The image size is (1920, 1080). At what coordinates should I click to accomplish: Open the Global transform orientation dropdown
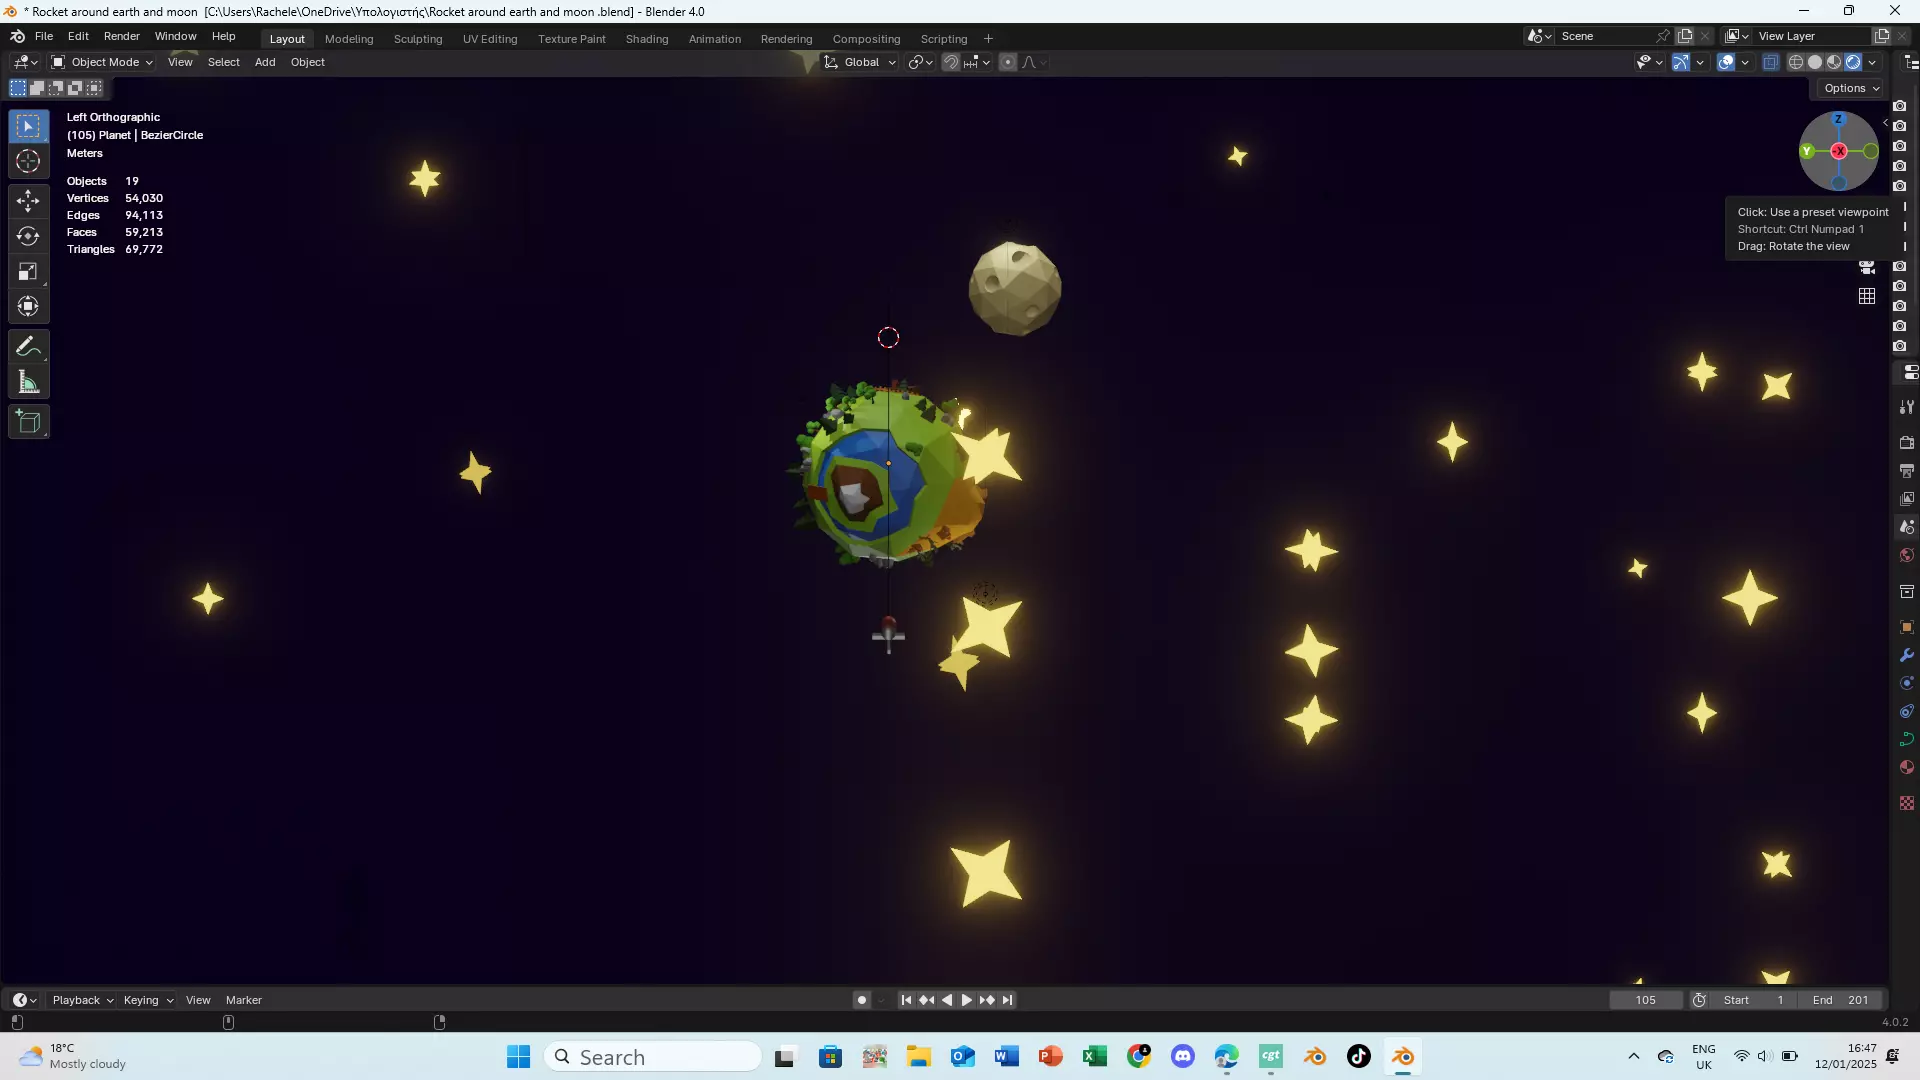click(860, 62)
